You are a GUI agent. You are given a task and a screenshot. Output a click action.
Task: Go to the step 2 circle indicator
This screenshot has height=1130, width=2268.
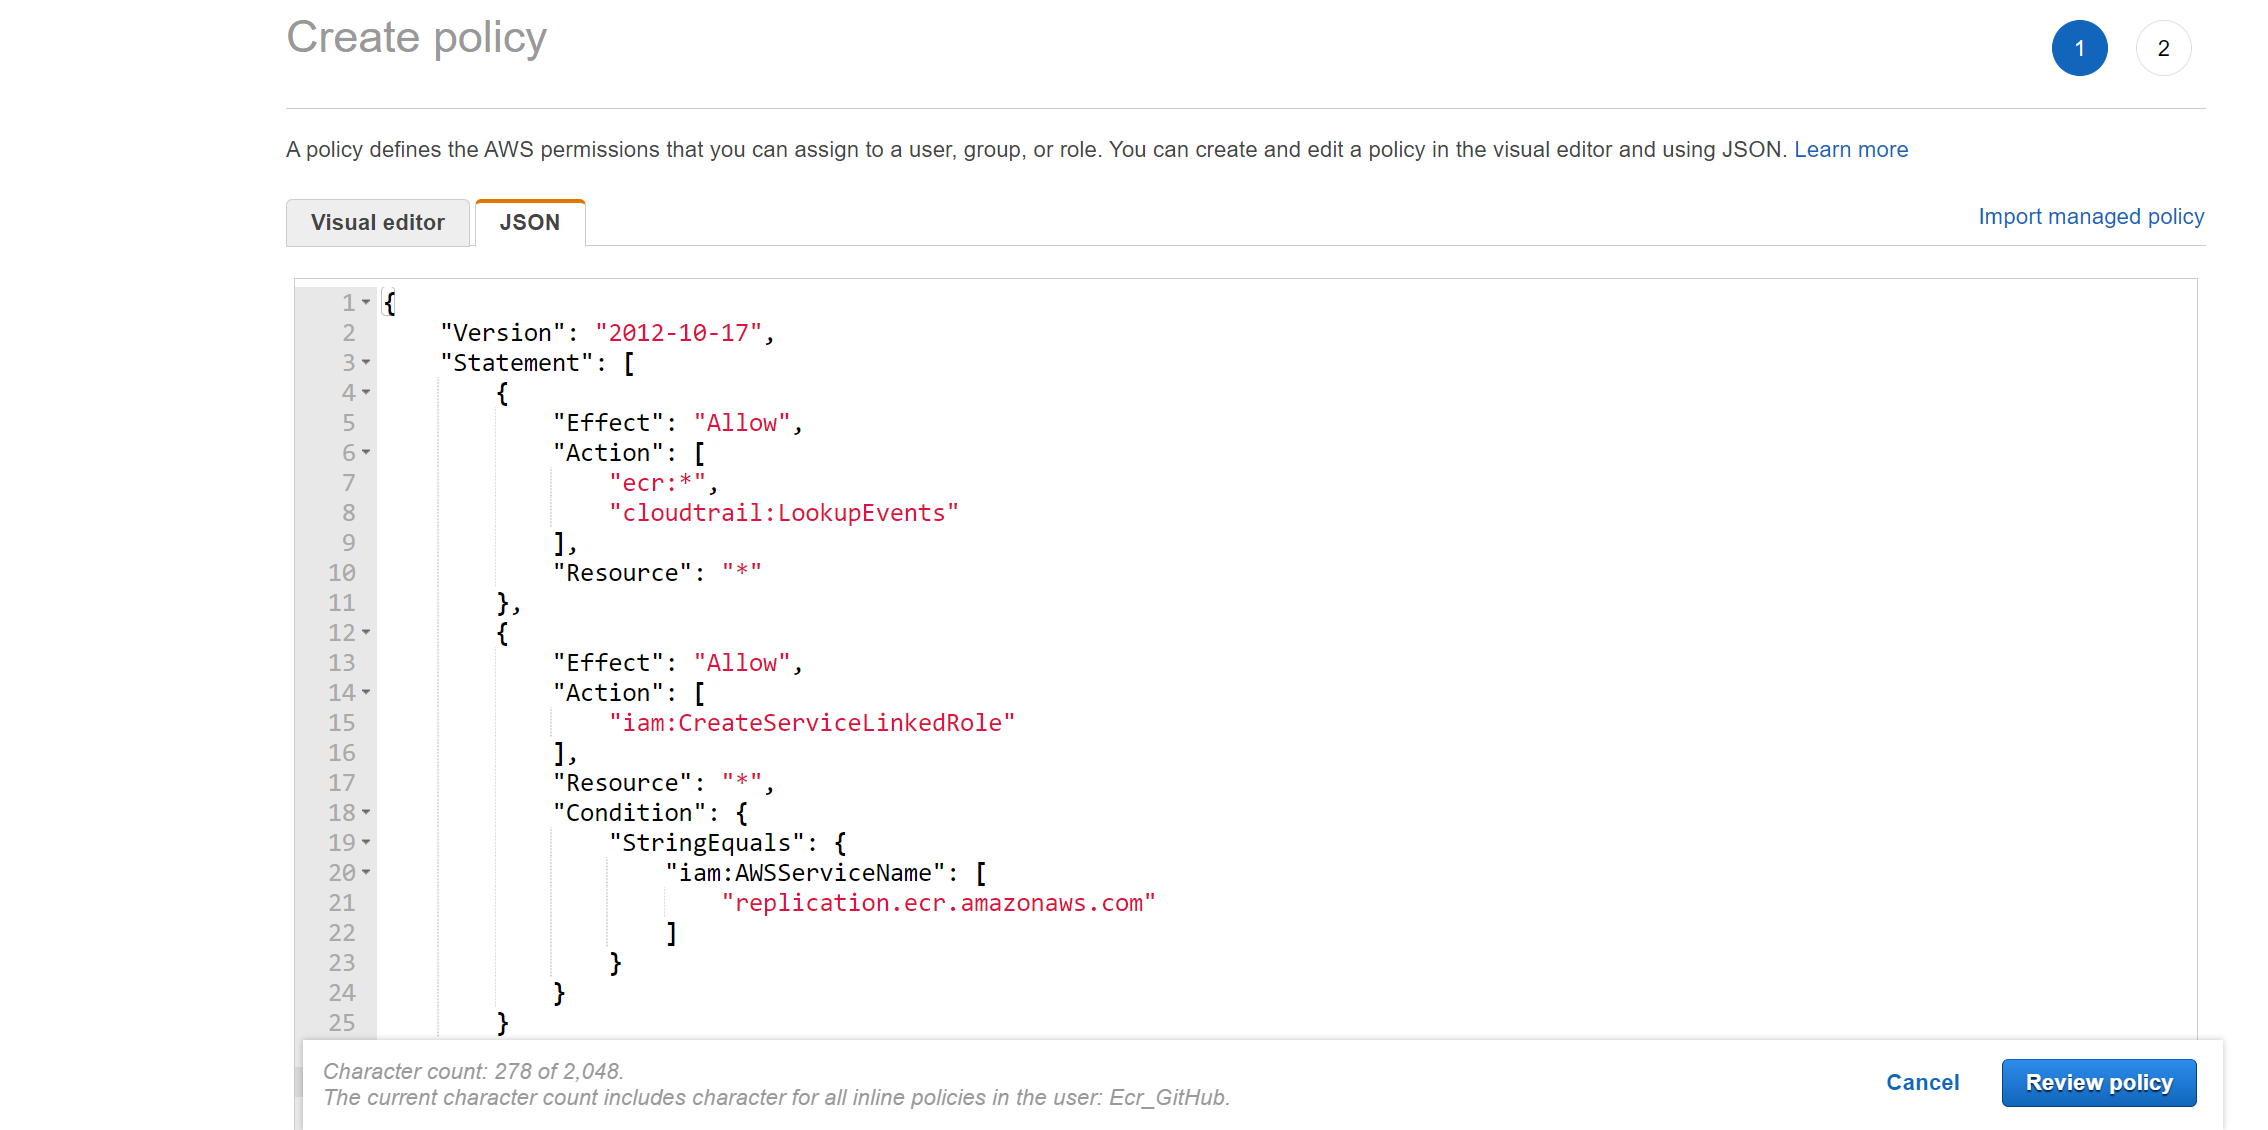[x=2162, y=48]
